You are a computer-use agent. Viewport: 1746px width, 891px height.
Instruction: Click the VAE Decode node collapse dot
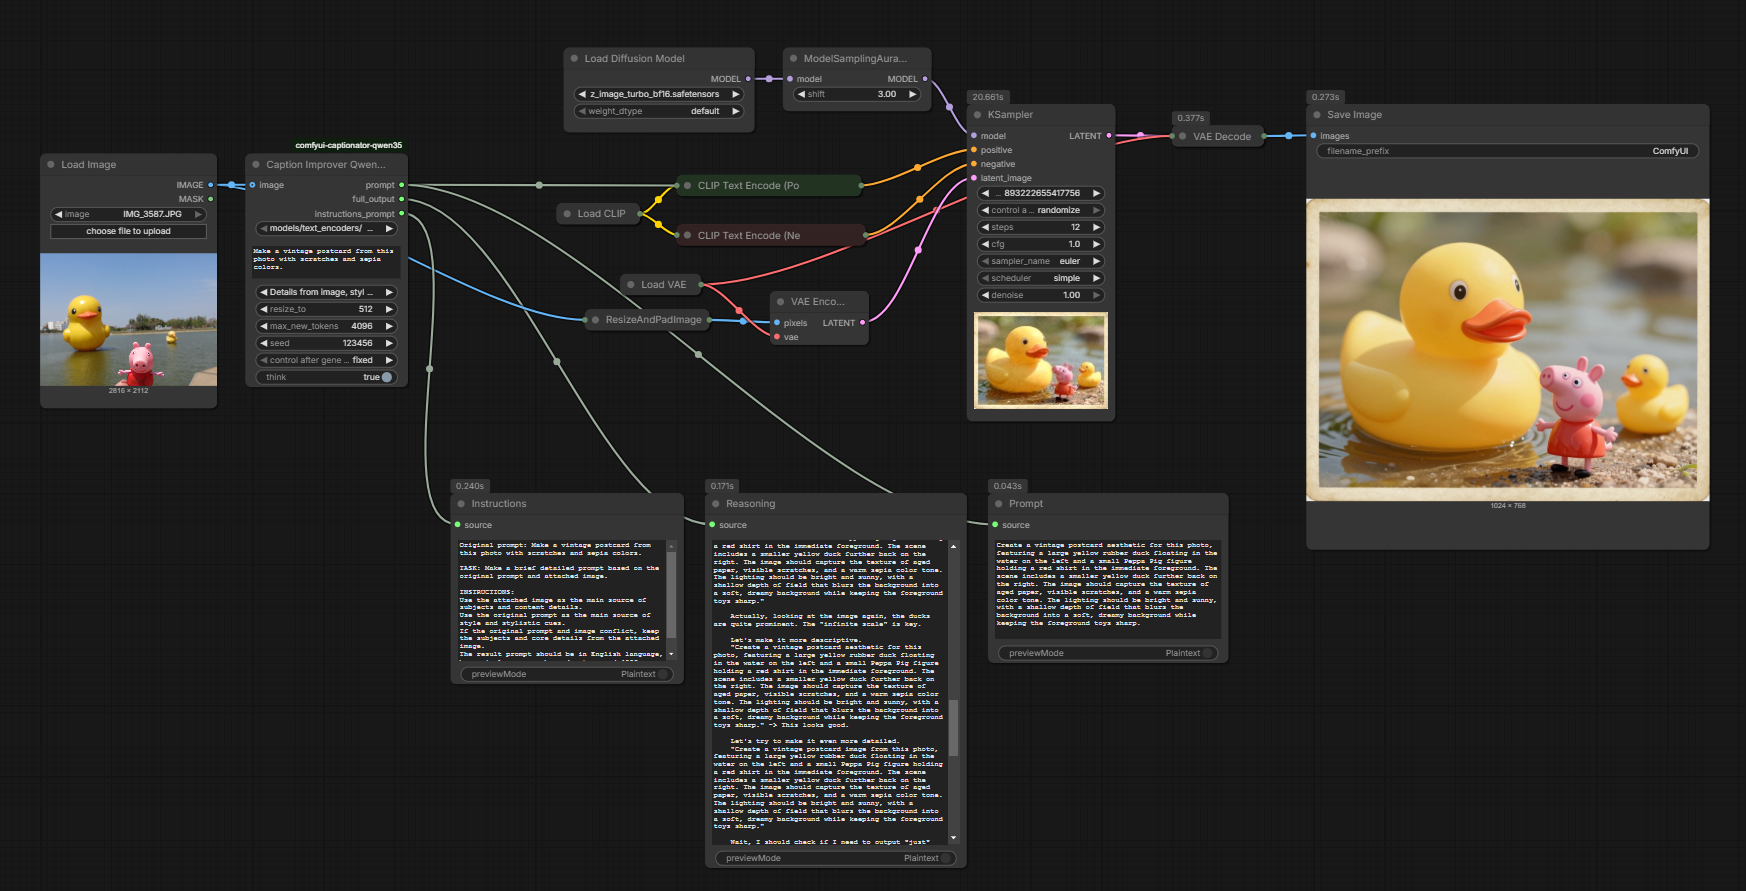tap(1183, 136)
